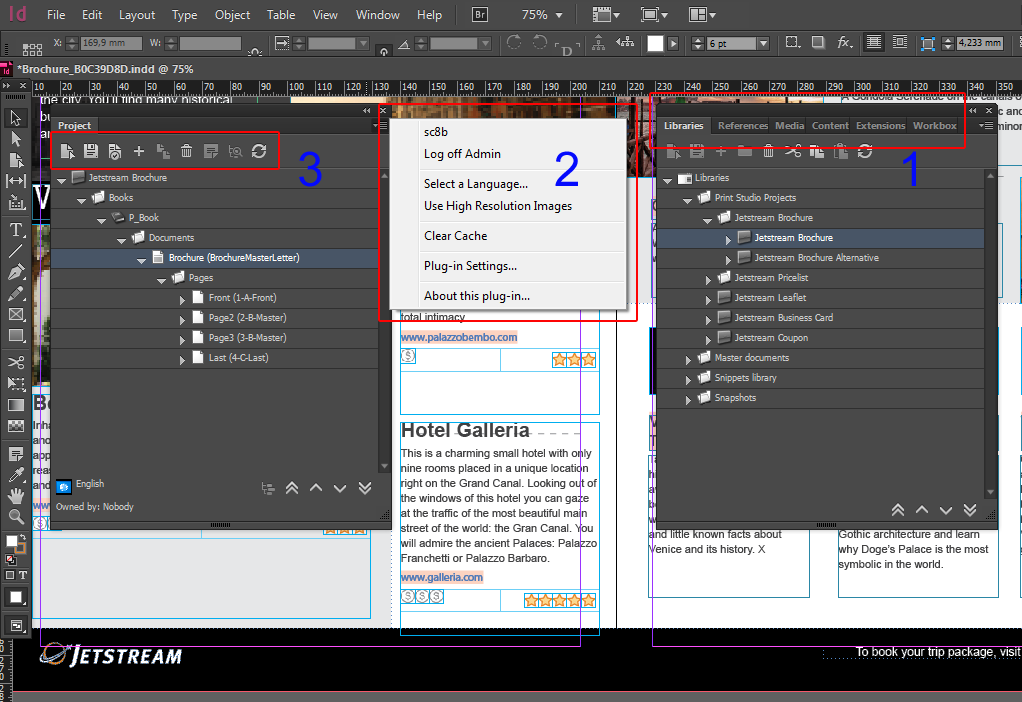Click the Project panel check-in document icon
The height and width of the screenshot is (702, 1022).
coord(115,151)
